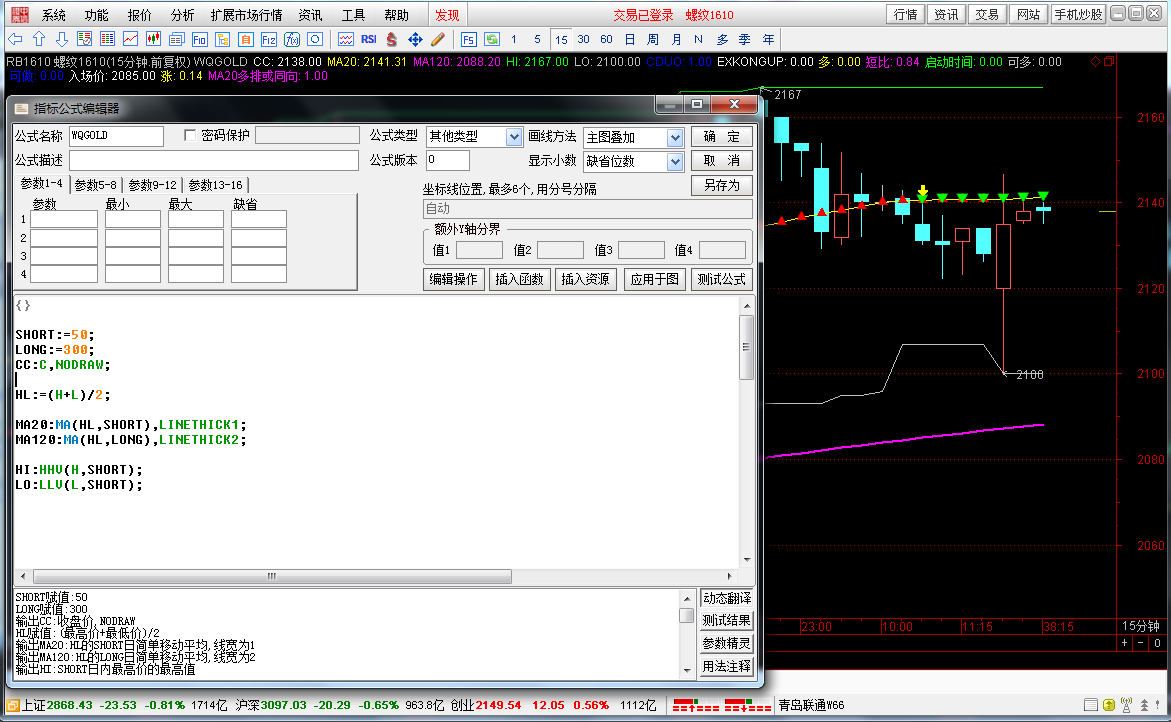The width and height of the screenshot is (1171, 722).
Task: Select the blue four-arrow move tool
Action: [415, 39]
